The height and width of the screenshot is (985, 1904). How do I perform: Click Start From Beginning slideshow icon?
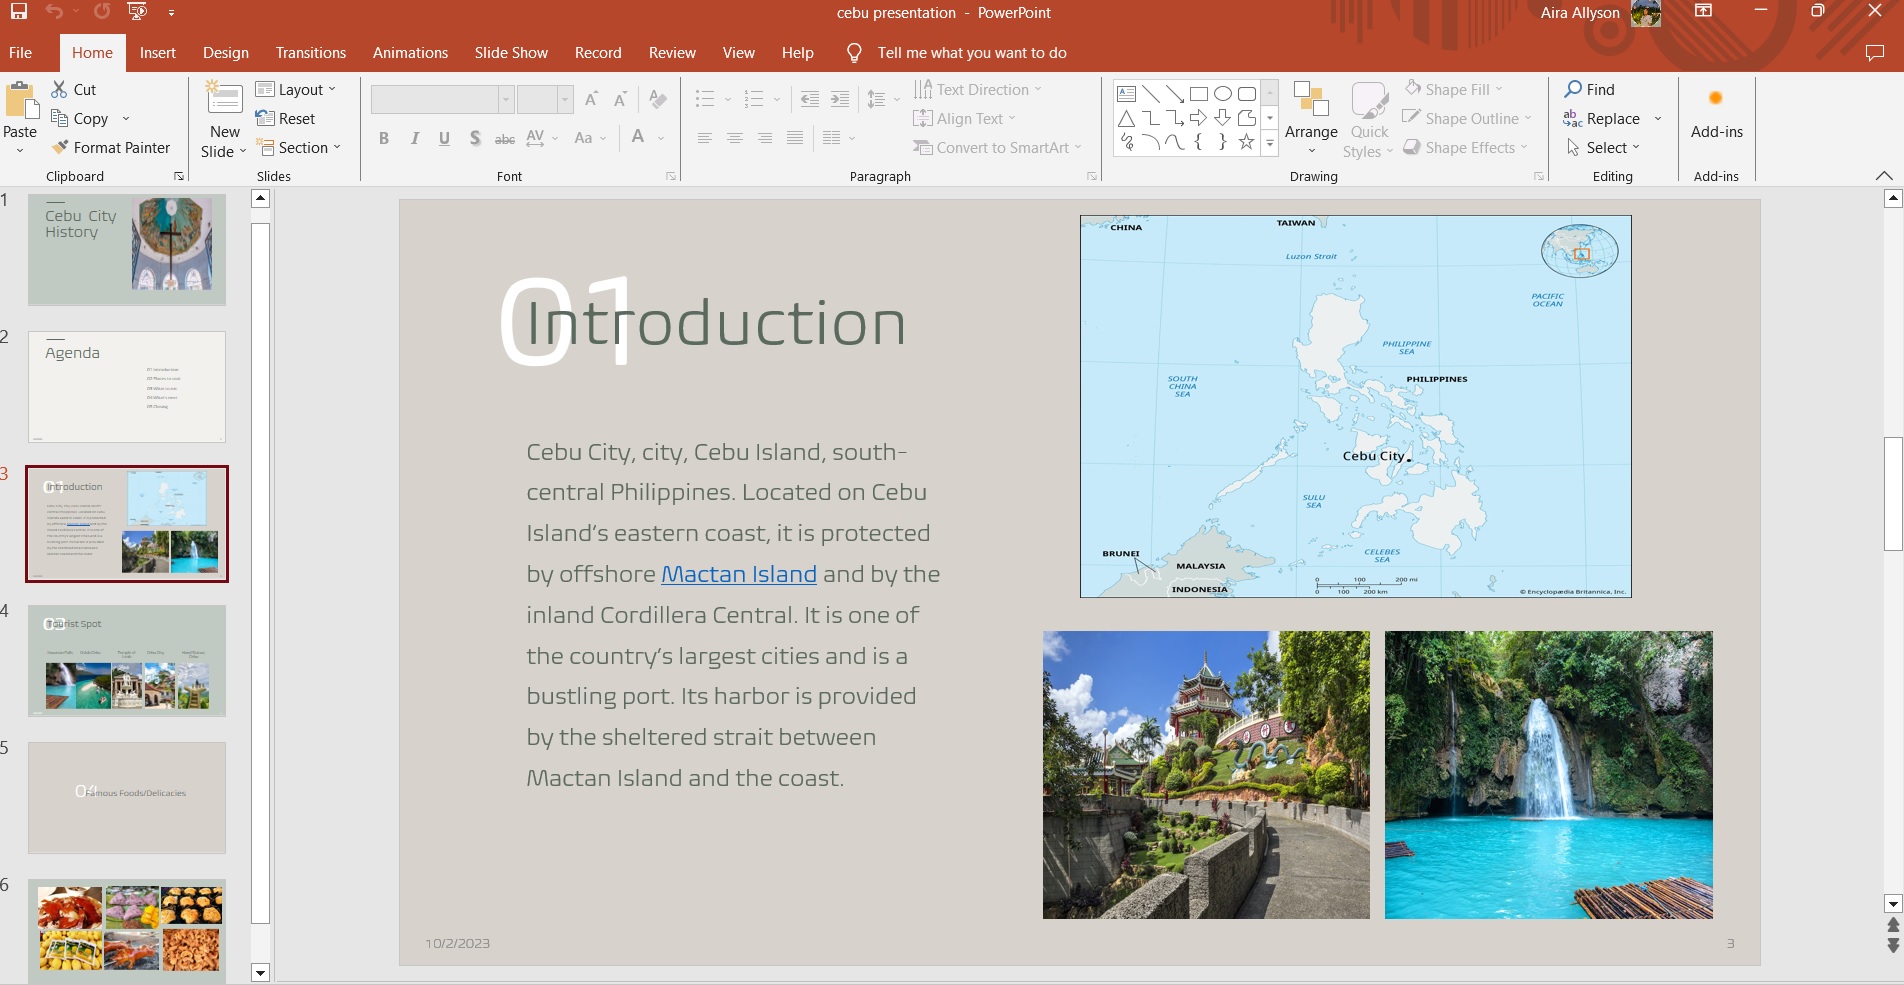click(x=137, y=12)
